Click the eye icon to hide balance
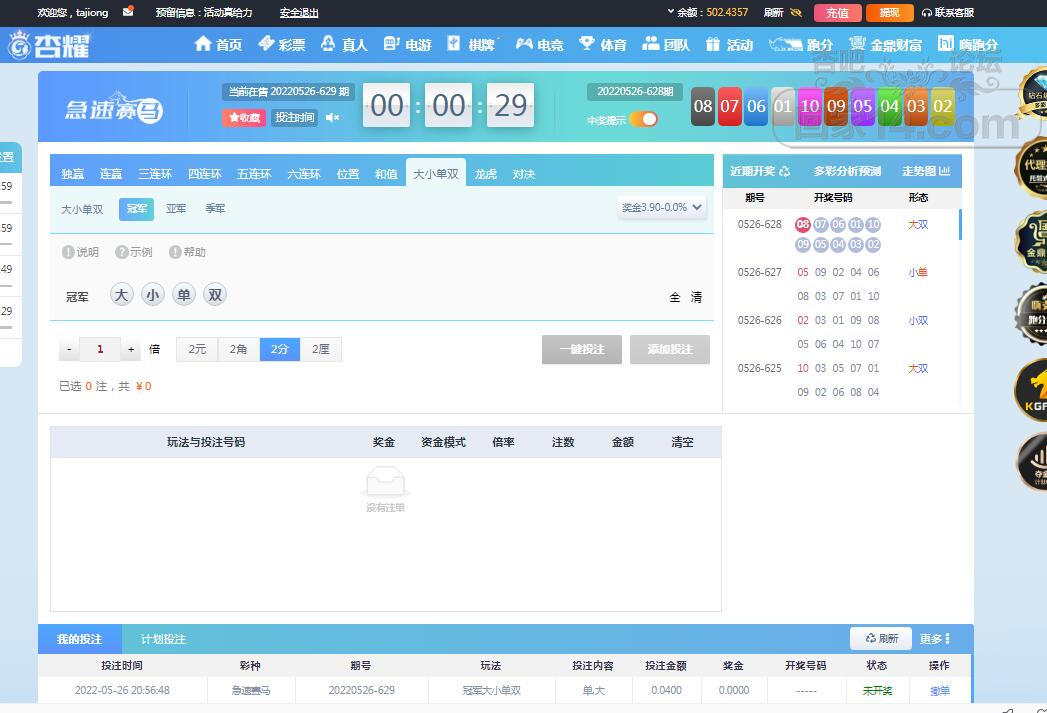The image size is (1047, 713). pos(796,13)
